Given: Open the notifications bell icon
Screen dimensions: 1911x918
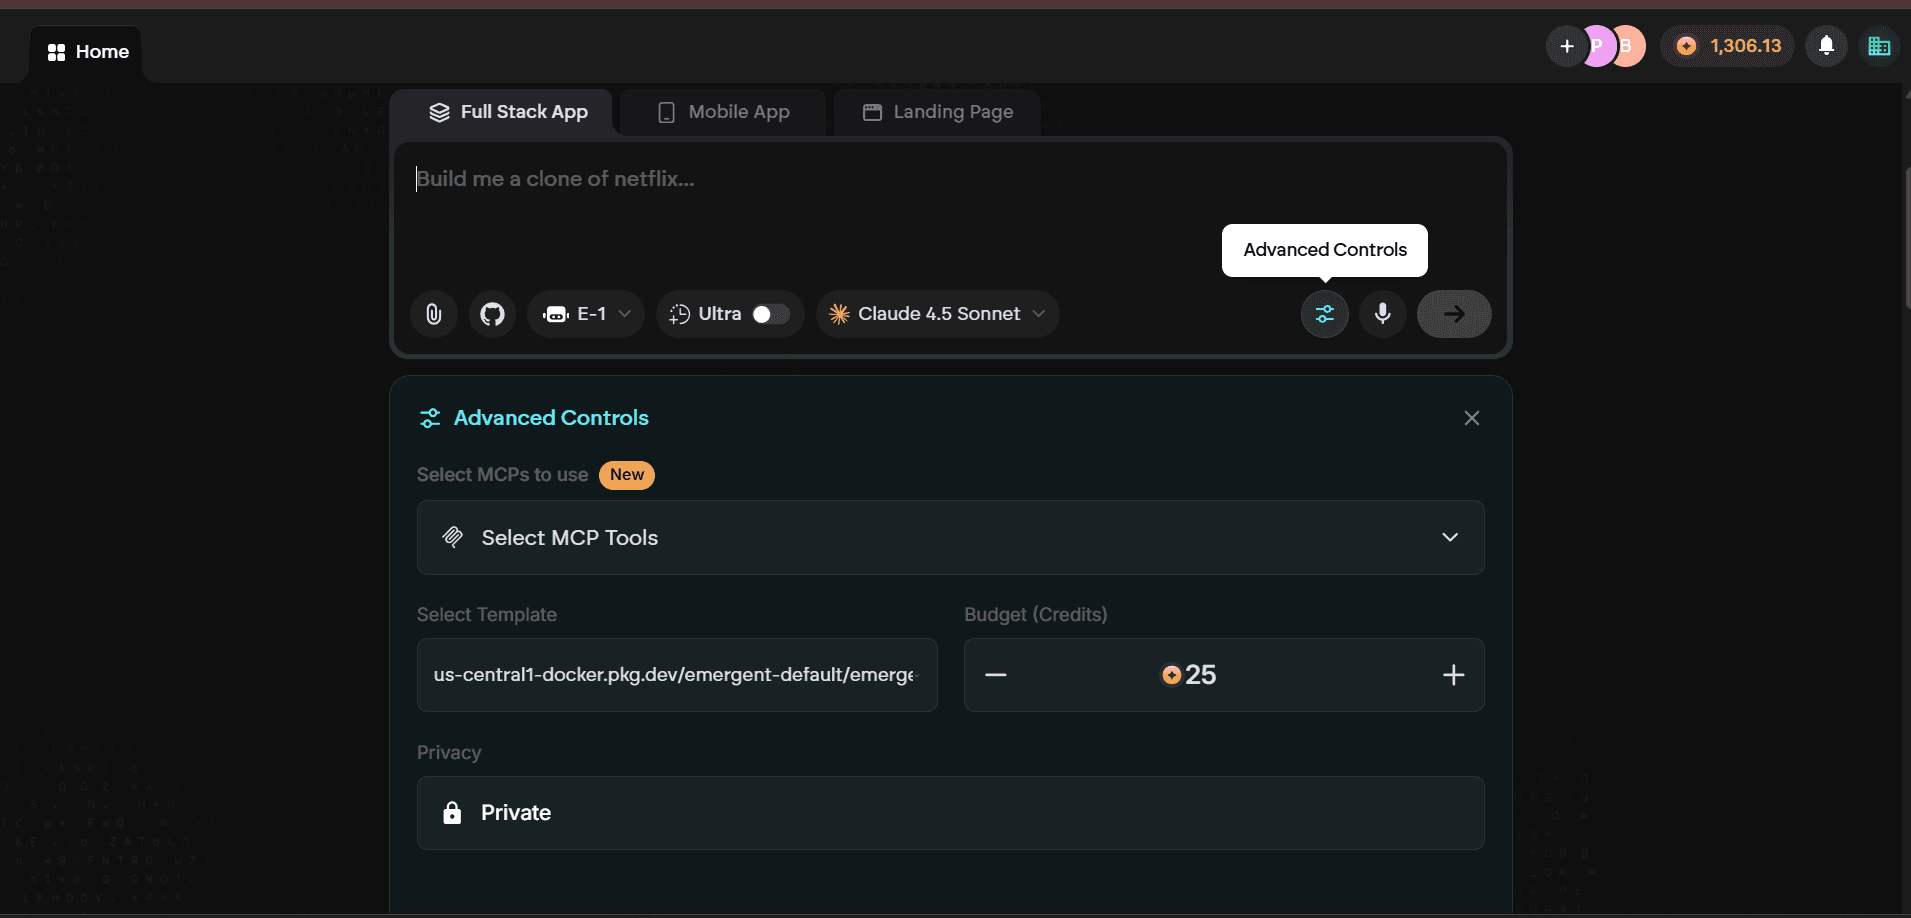Looking at the screenshot, I should (x=1826, y=46).
